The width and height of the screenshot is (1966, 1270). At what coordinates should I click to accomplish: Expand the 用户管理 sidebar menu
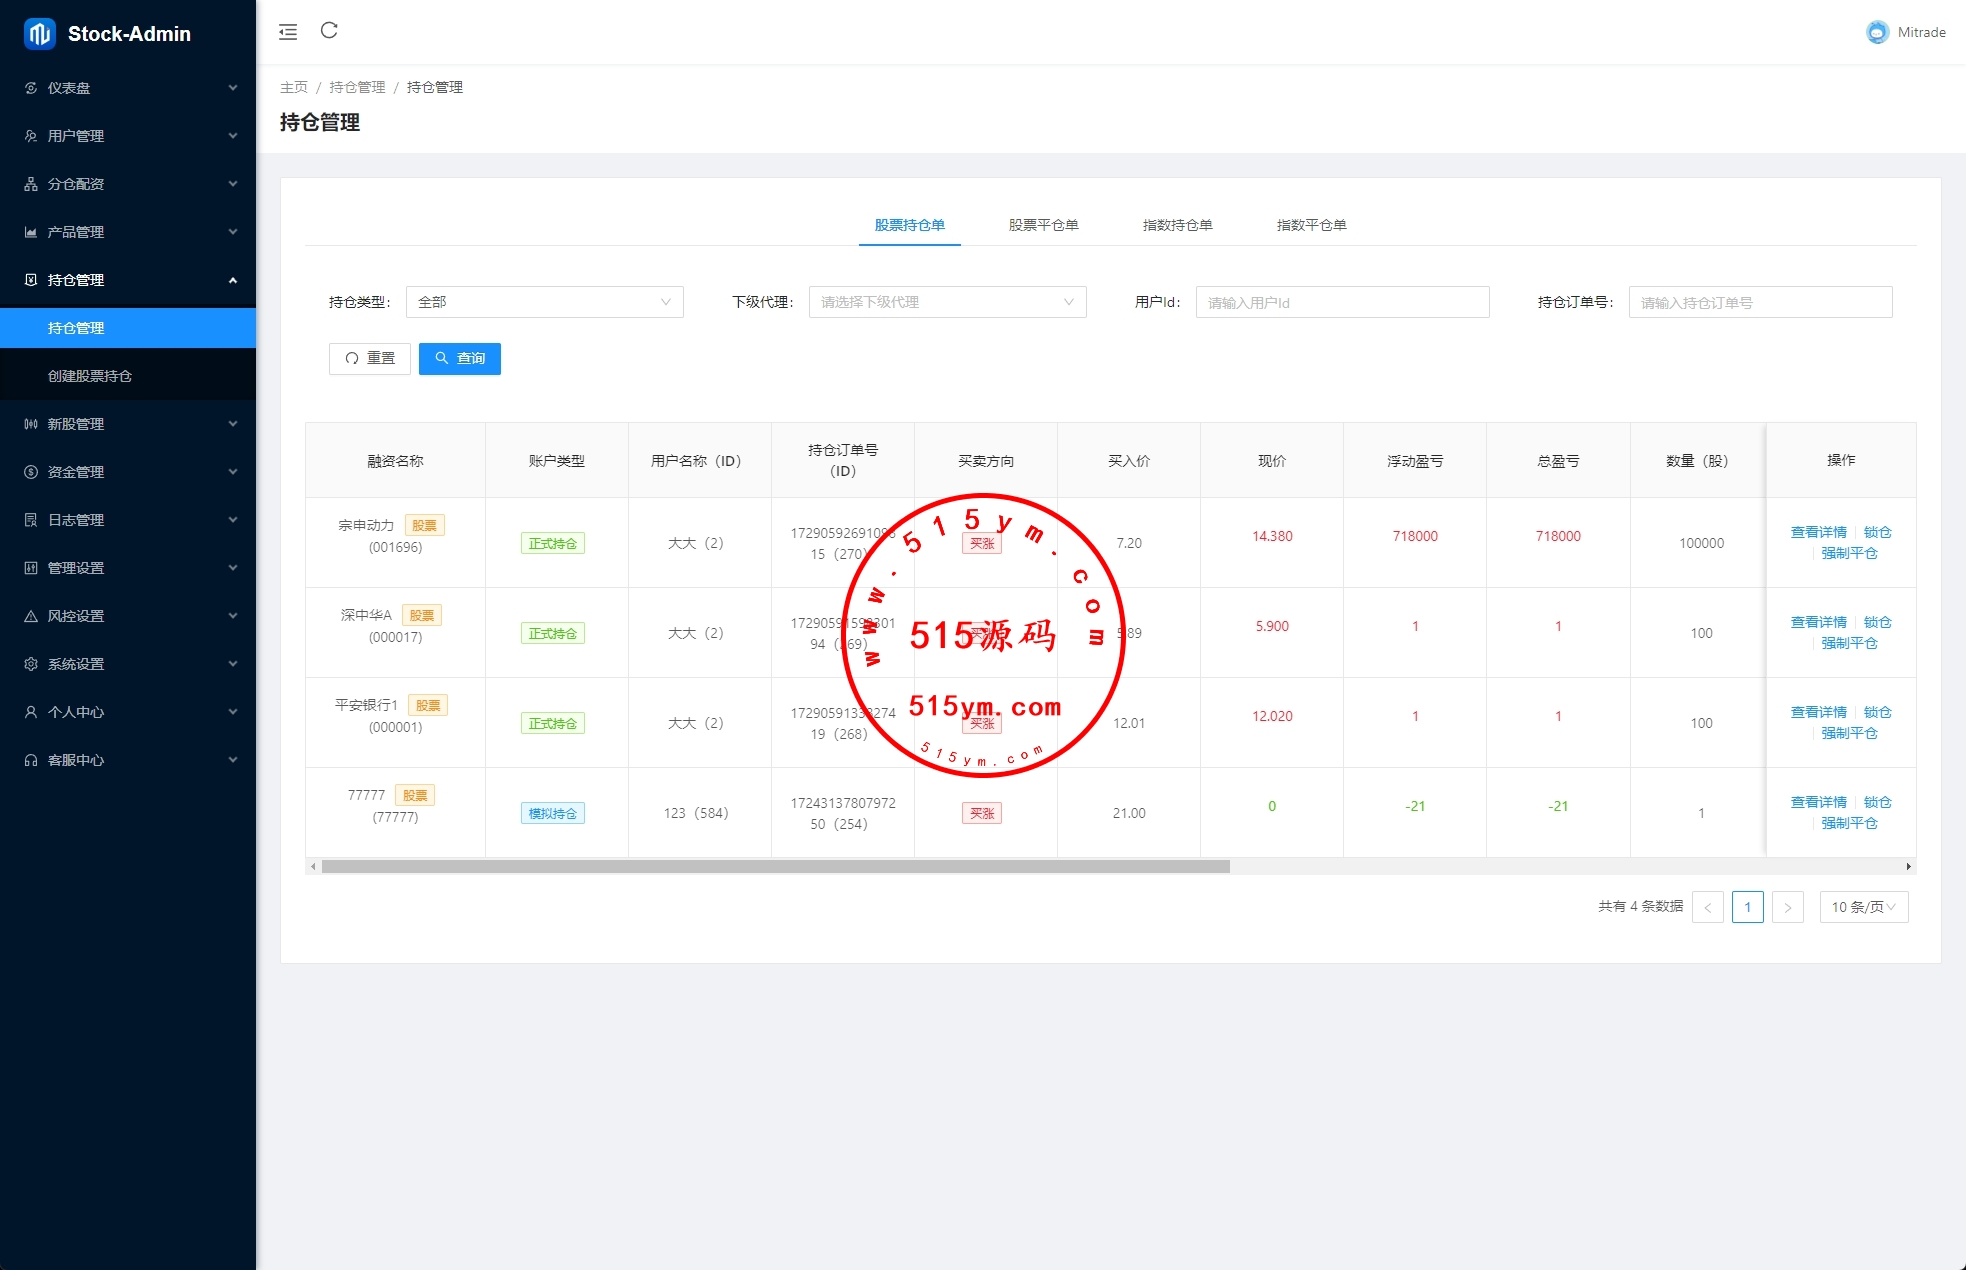[128, 136]
